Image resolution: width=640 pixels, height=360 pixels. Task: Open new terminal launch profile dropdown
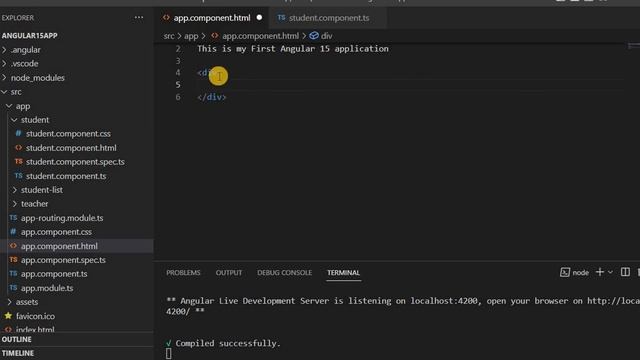(x=610, y=272)
